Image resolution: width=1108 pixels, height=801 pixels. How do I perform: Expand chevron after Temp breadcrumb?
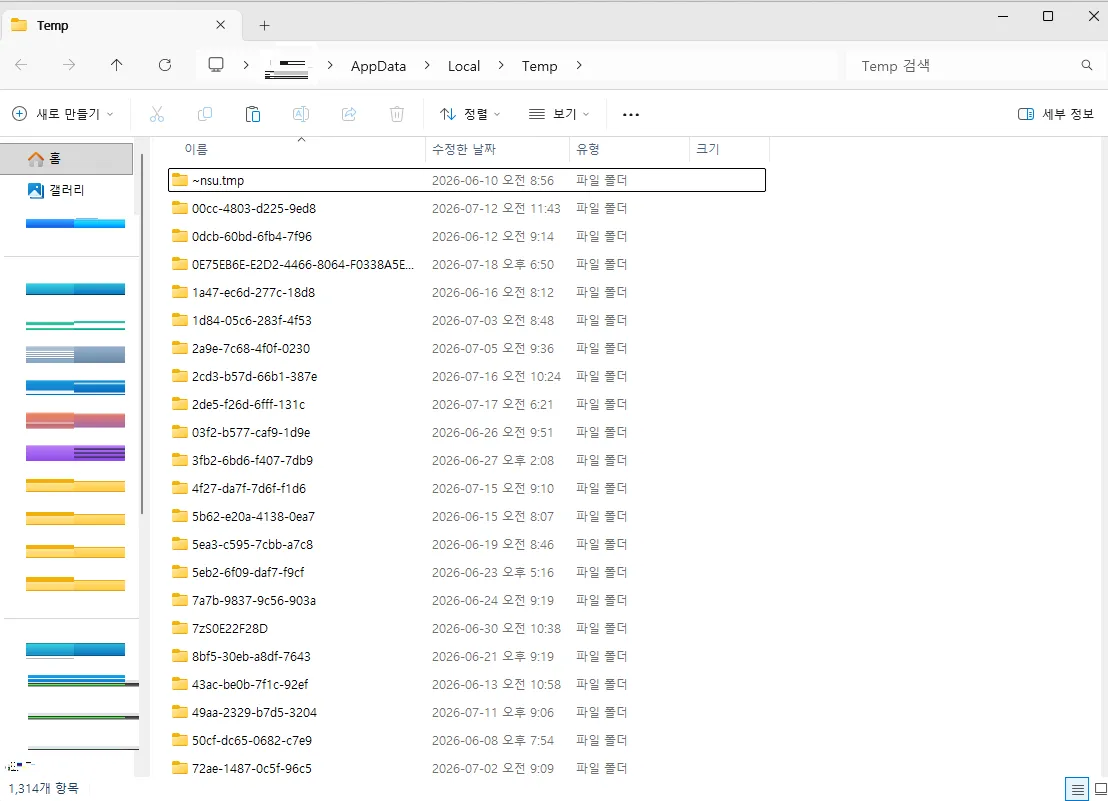579,65
